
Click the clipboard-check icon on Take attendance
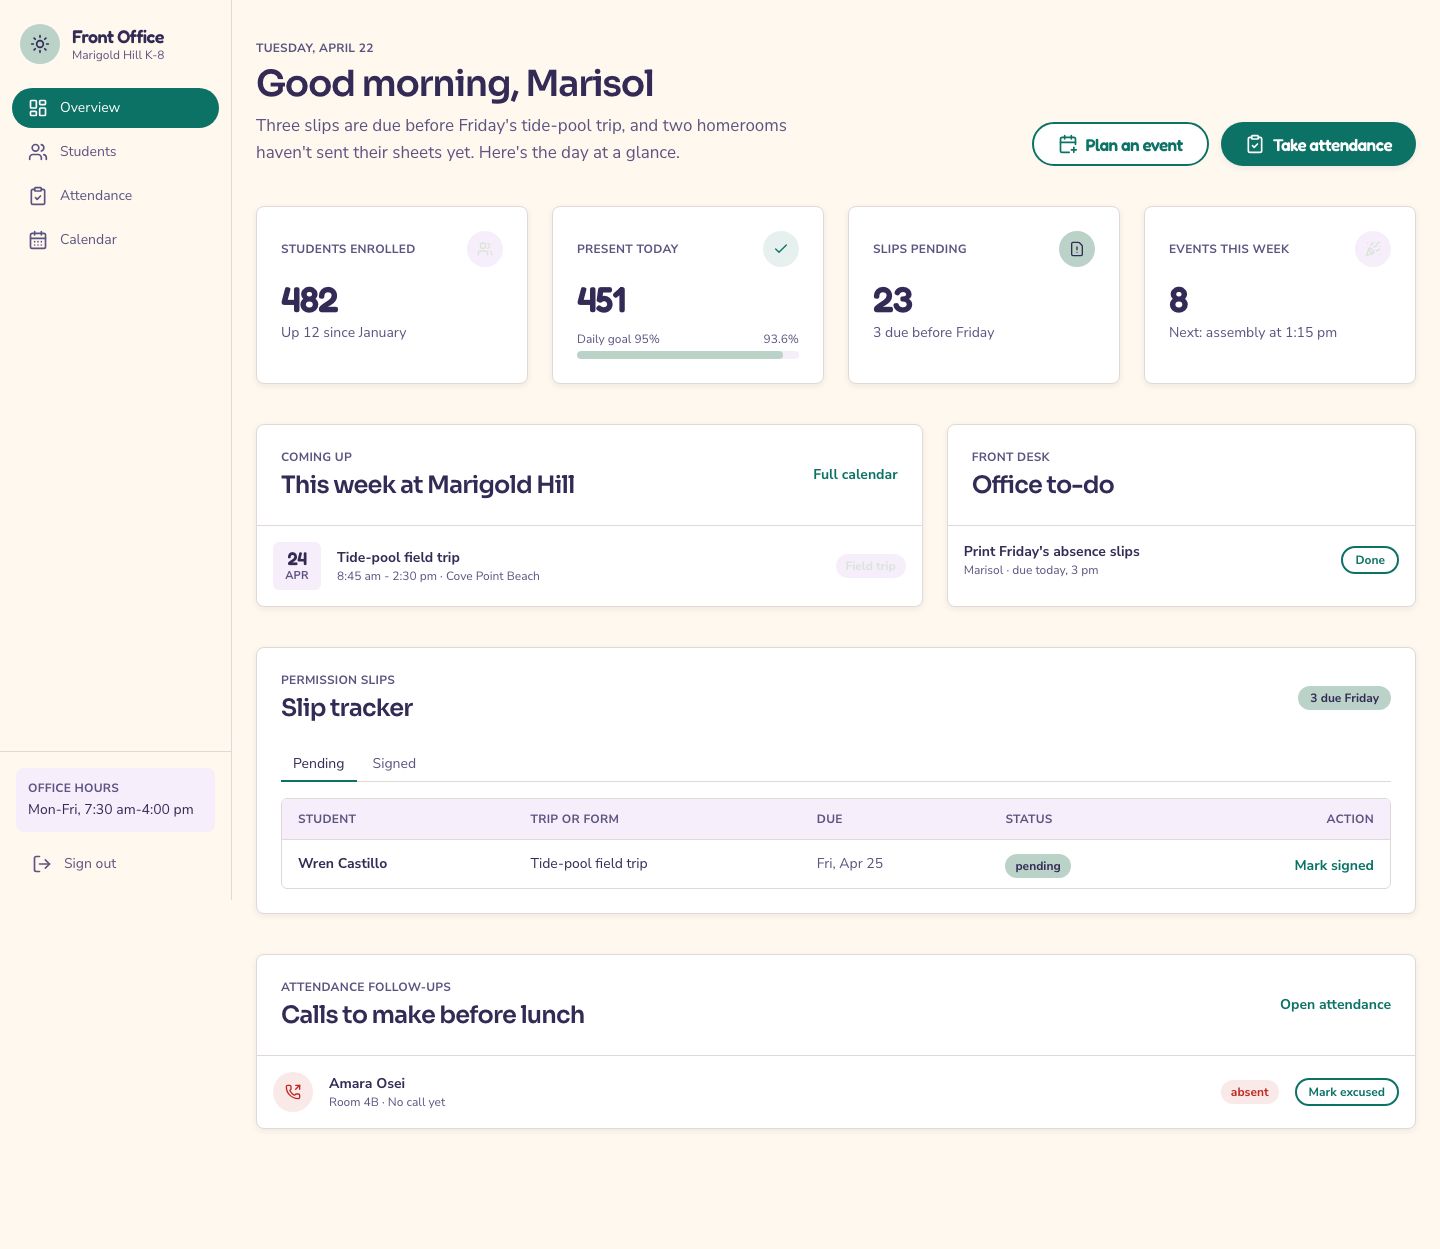coord(1255,145)
